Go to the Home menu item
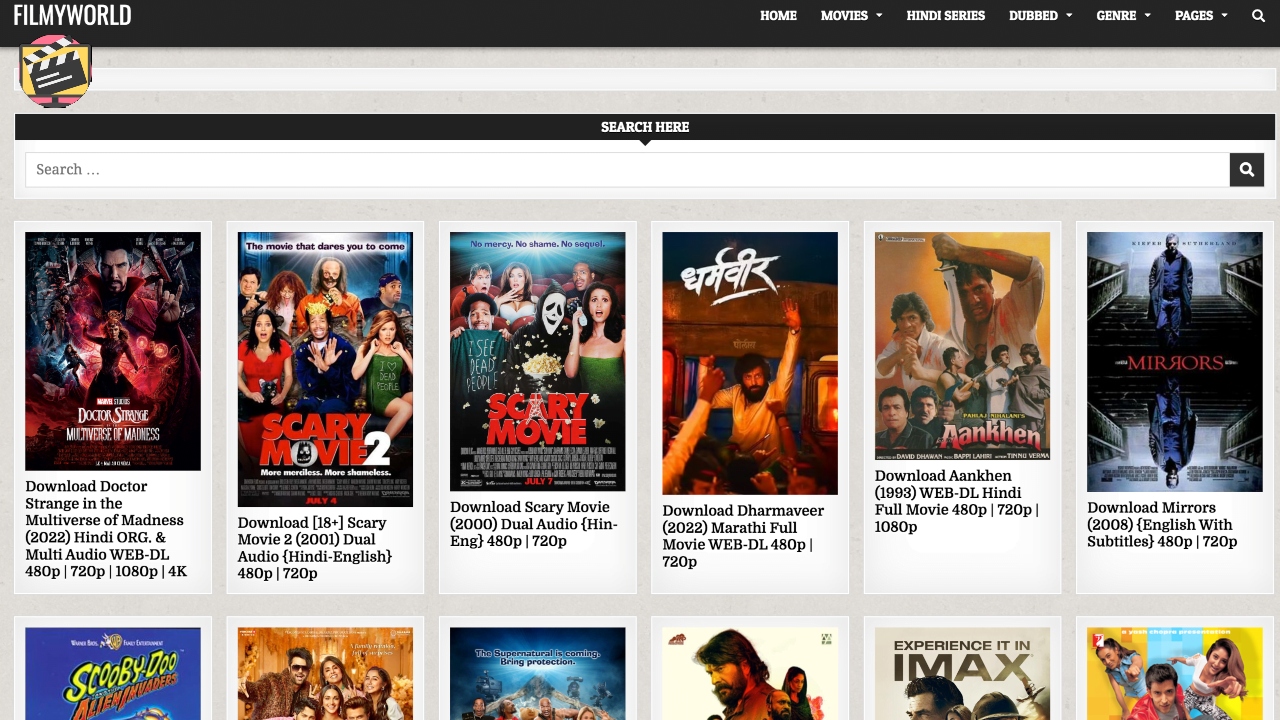Viewport: 1280px width, 720px height. [x=778, y=15]
